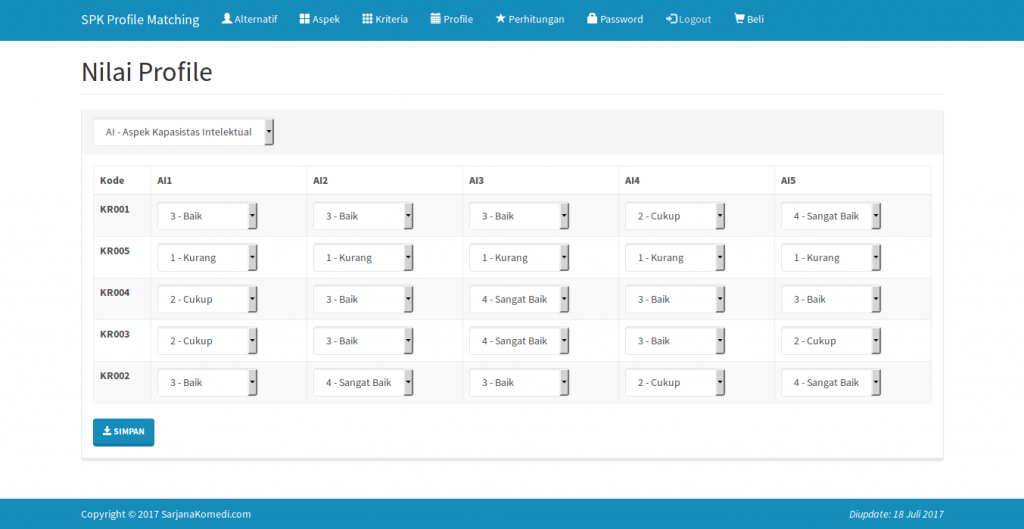
Task: Open KR003 AI4 Baik dropdown
Action: click(675, 341)
